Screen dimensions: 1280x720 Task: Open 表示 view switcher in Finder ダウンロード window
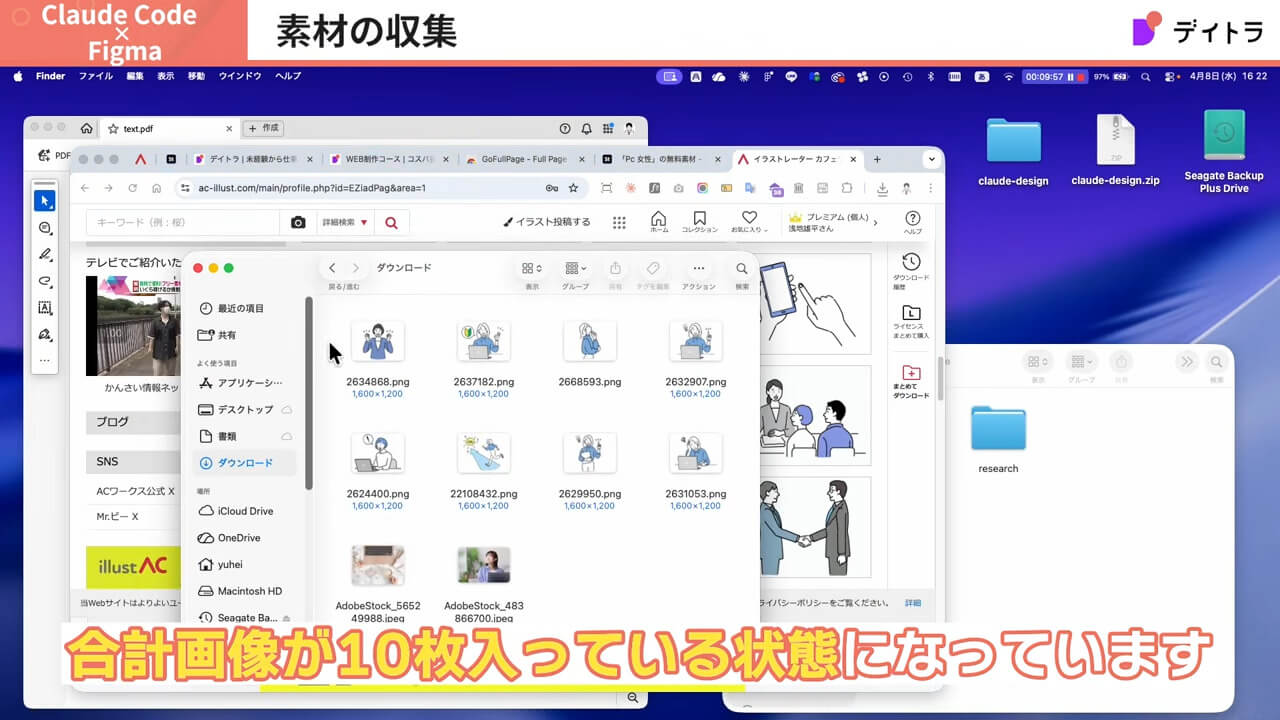[532, 269]
